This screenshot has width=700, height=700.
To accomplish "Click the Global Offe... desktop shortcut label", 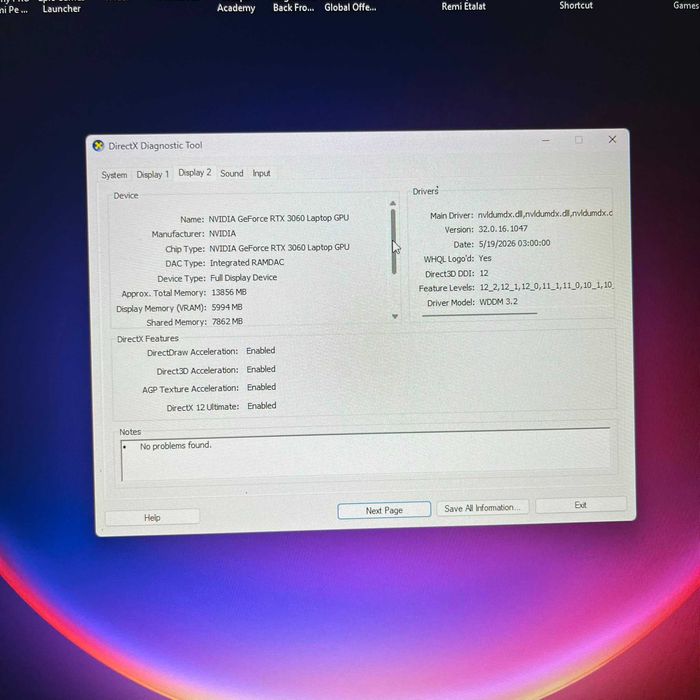I will pyautogui.click(x=350, y=7).
